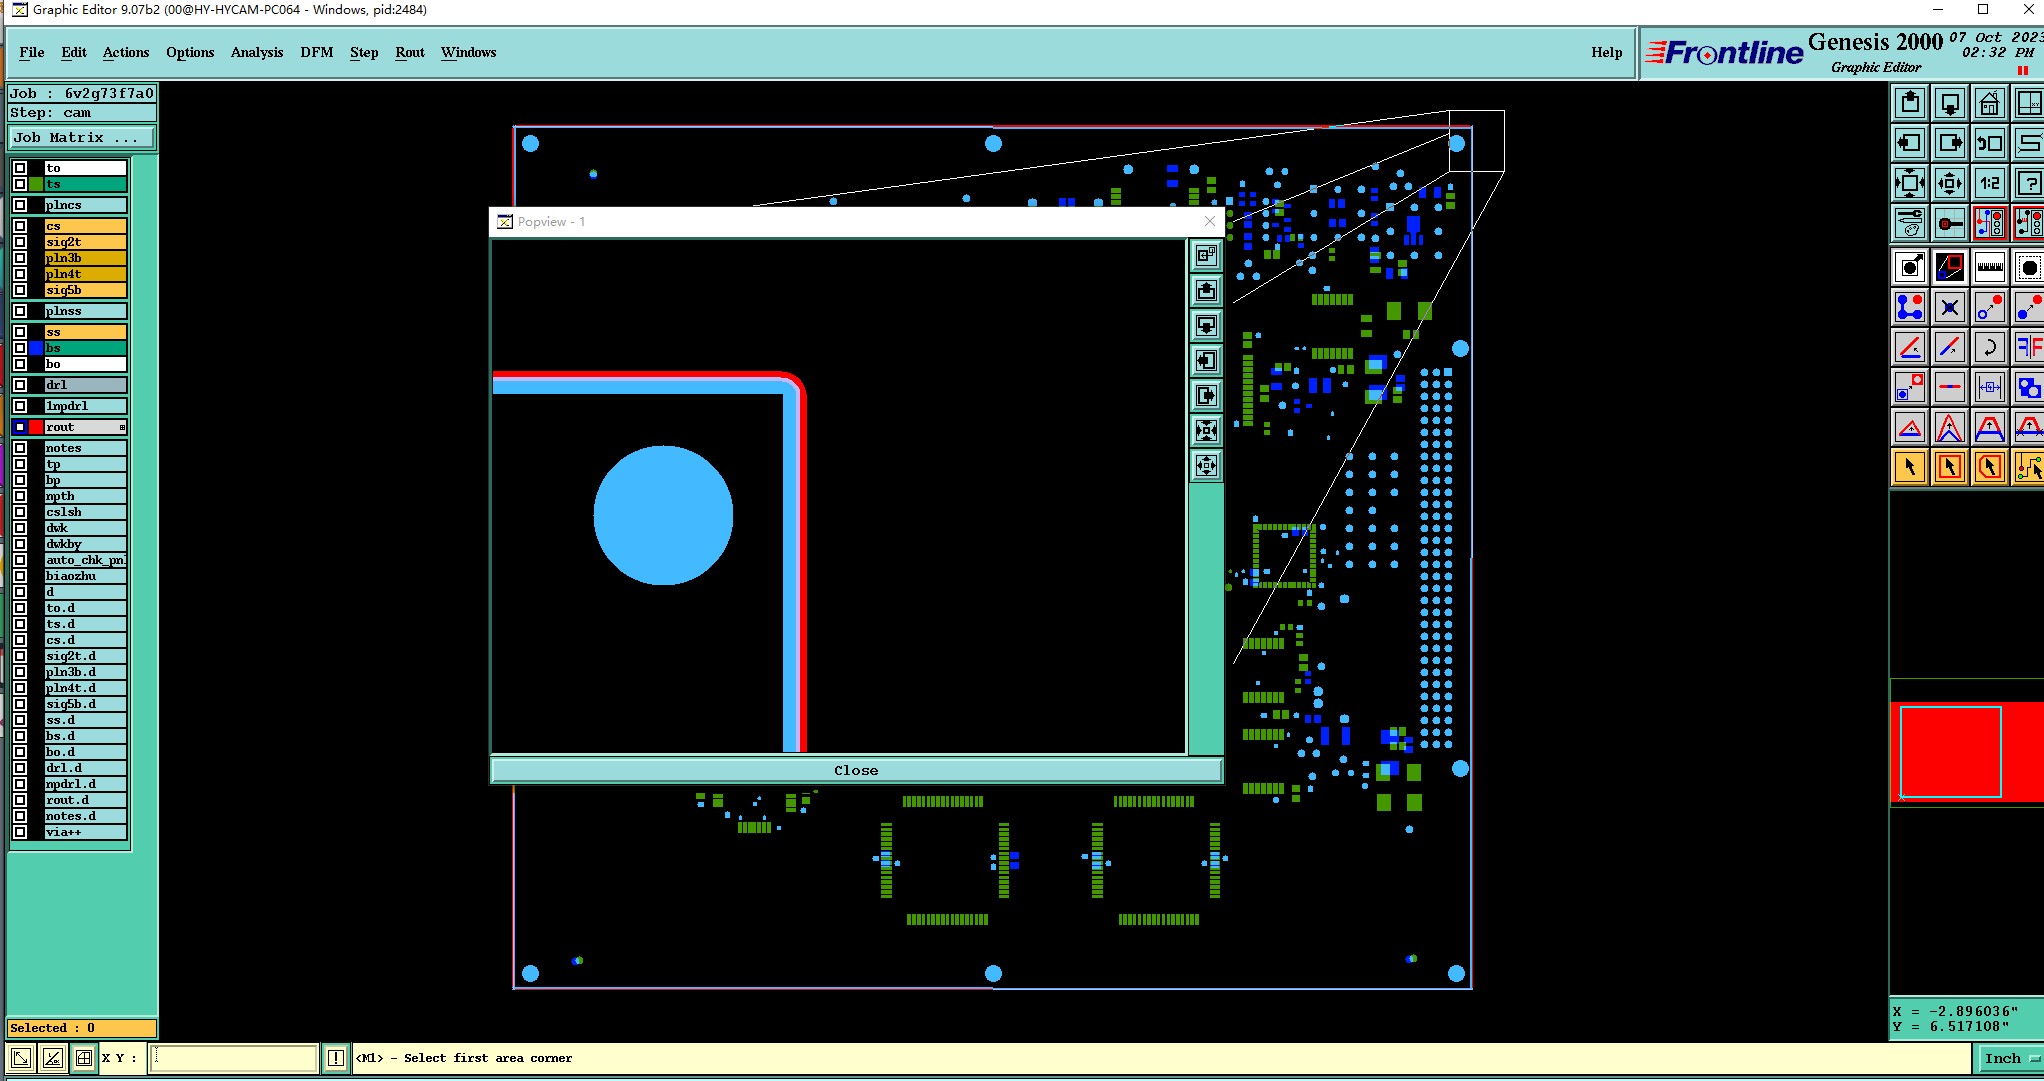Screen dimensions: 2044x1081
Task: Click the Popview pan up icon
Action: [x=1207, y=291]
